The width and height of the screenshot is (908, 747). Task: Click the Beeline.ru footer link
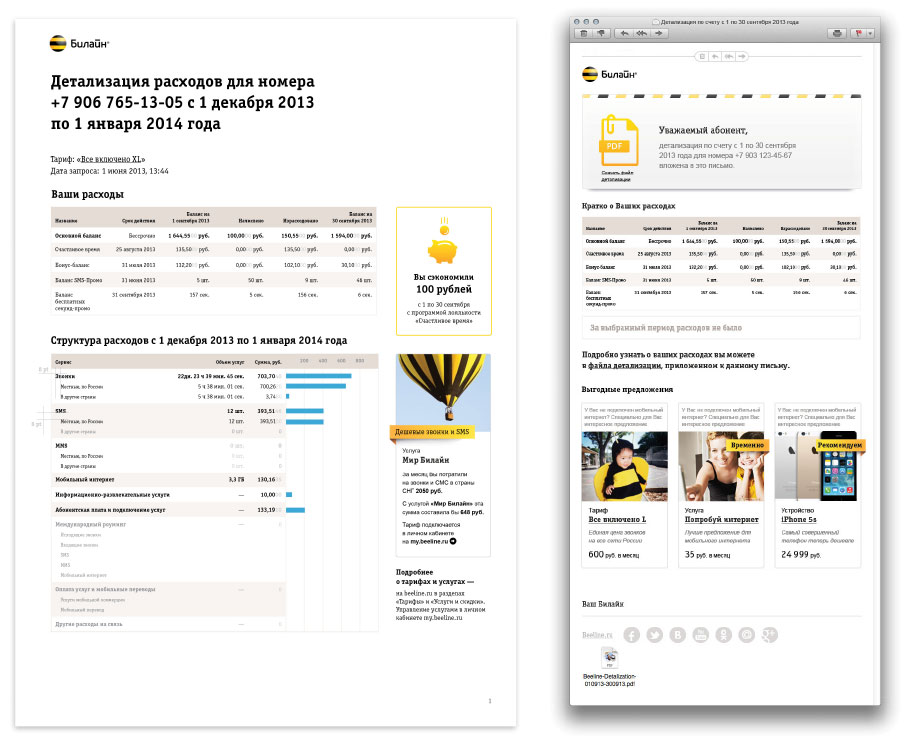[x=596, y=635]
